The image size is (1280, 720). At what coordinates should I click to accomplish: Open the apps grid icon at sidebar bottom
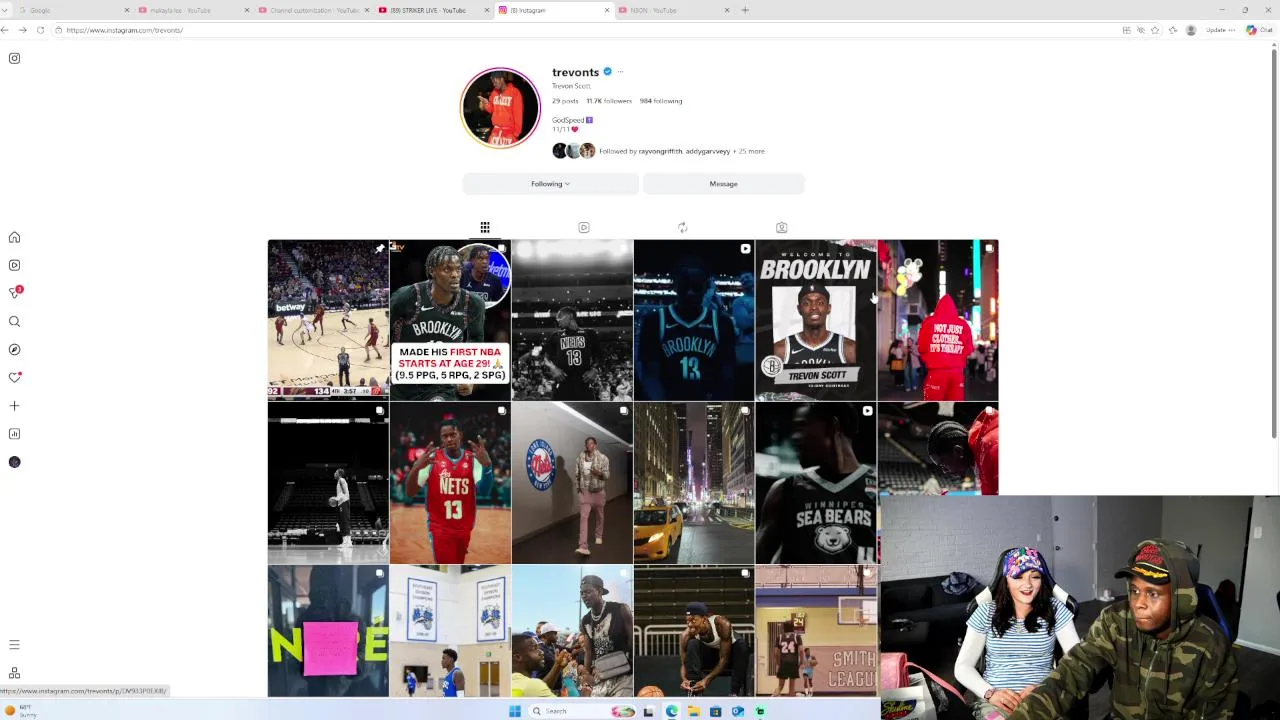point(14,673)
